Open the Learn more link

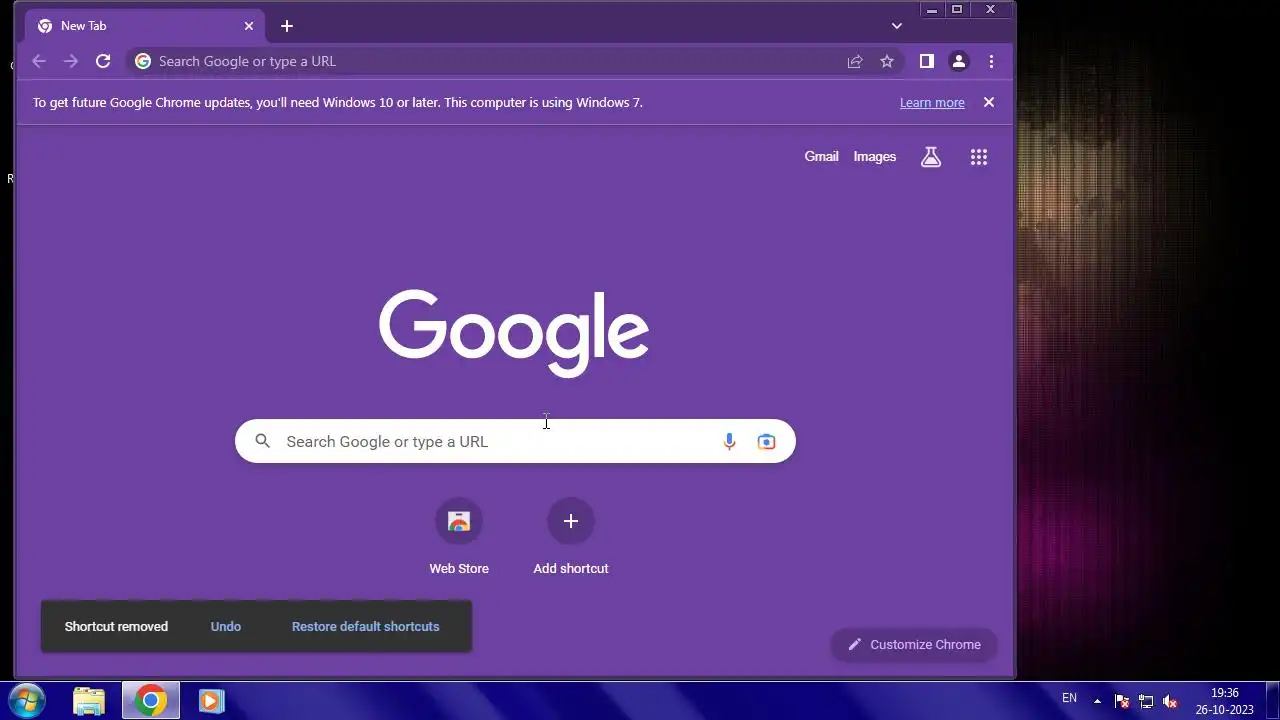[x=932, y=102]
